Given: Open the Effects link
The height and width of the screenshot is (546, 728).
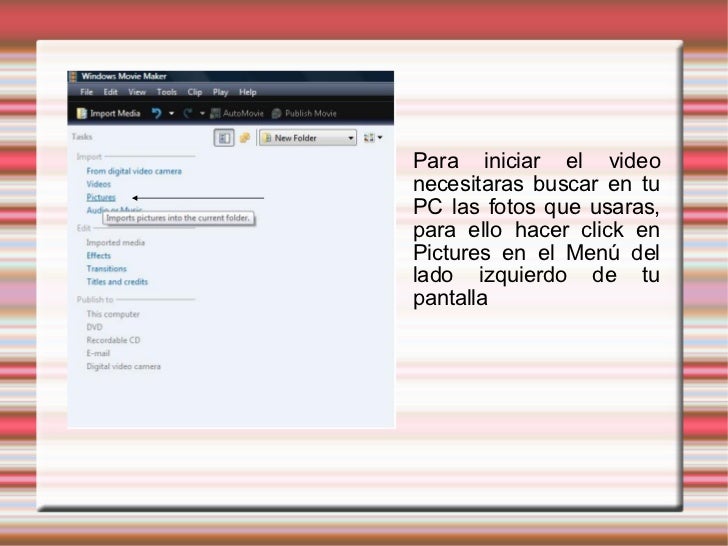Looking at the screenshot, I should coord(98,255).
